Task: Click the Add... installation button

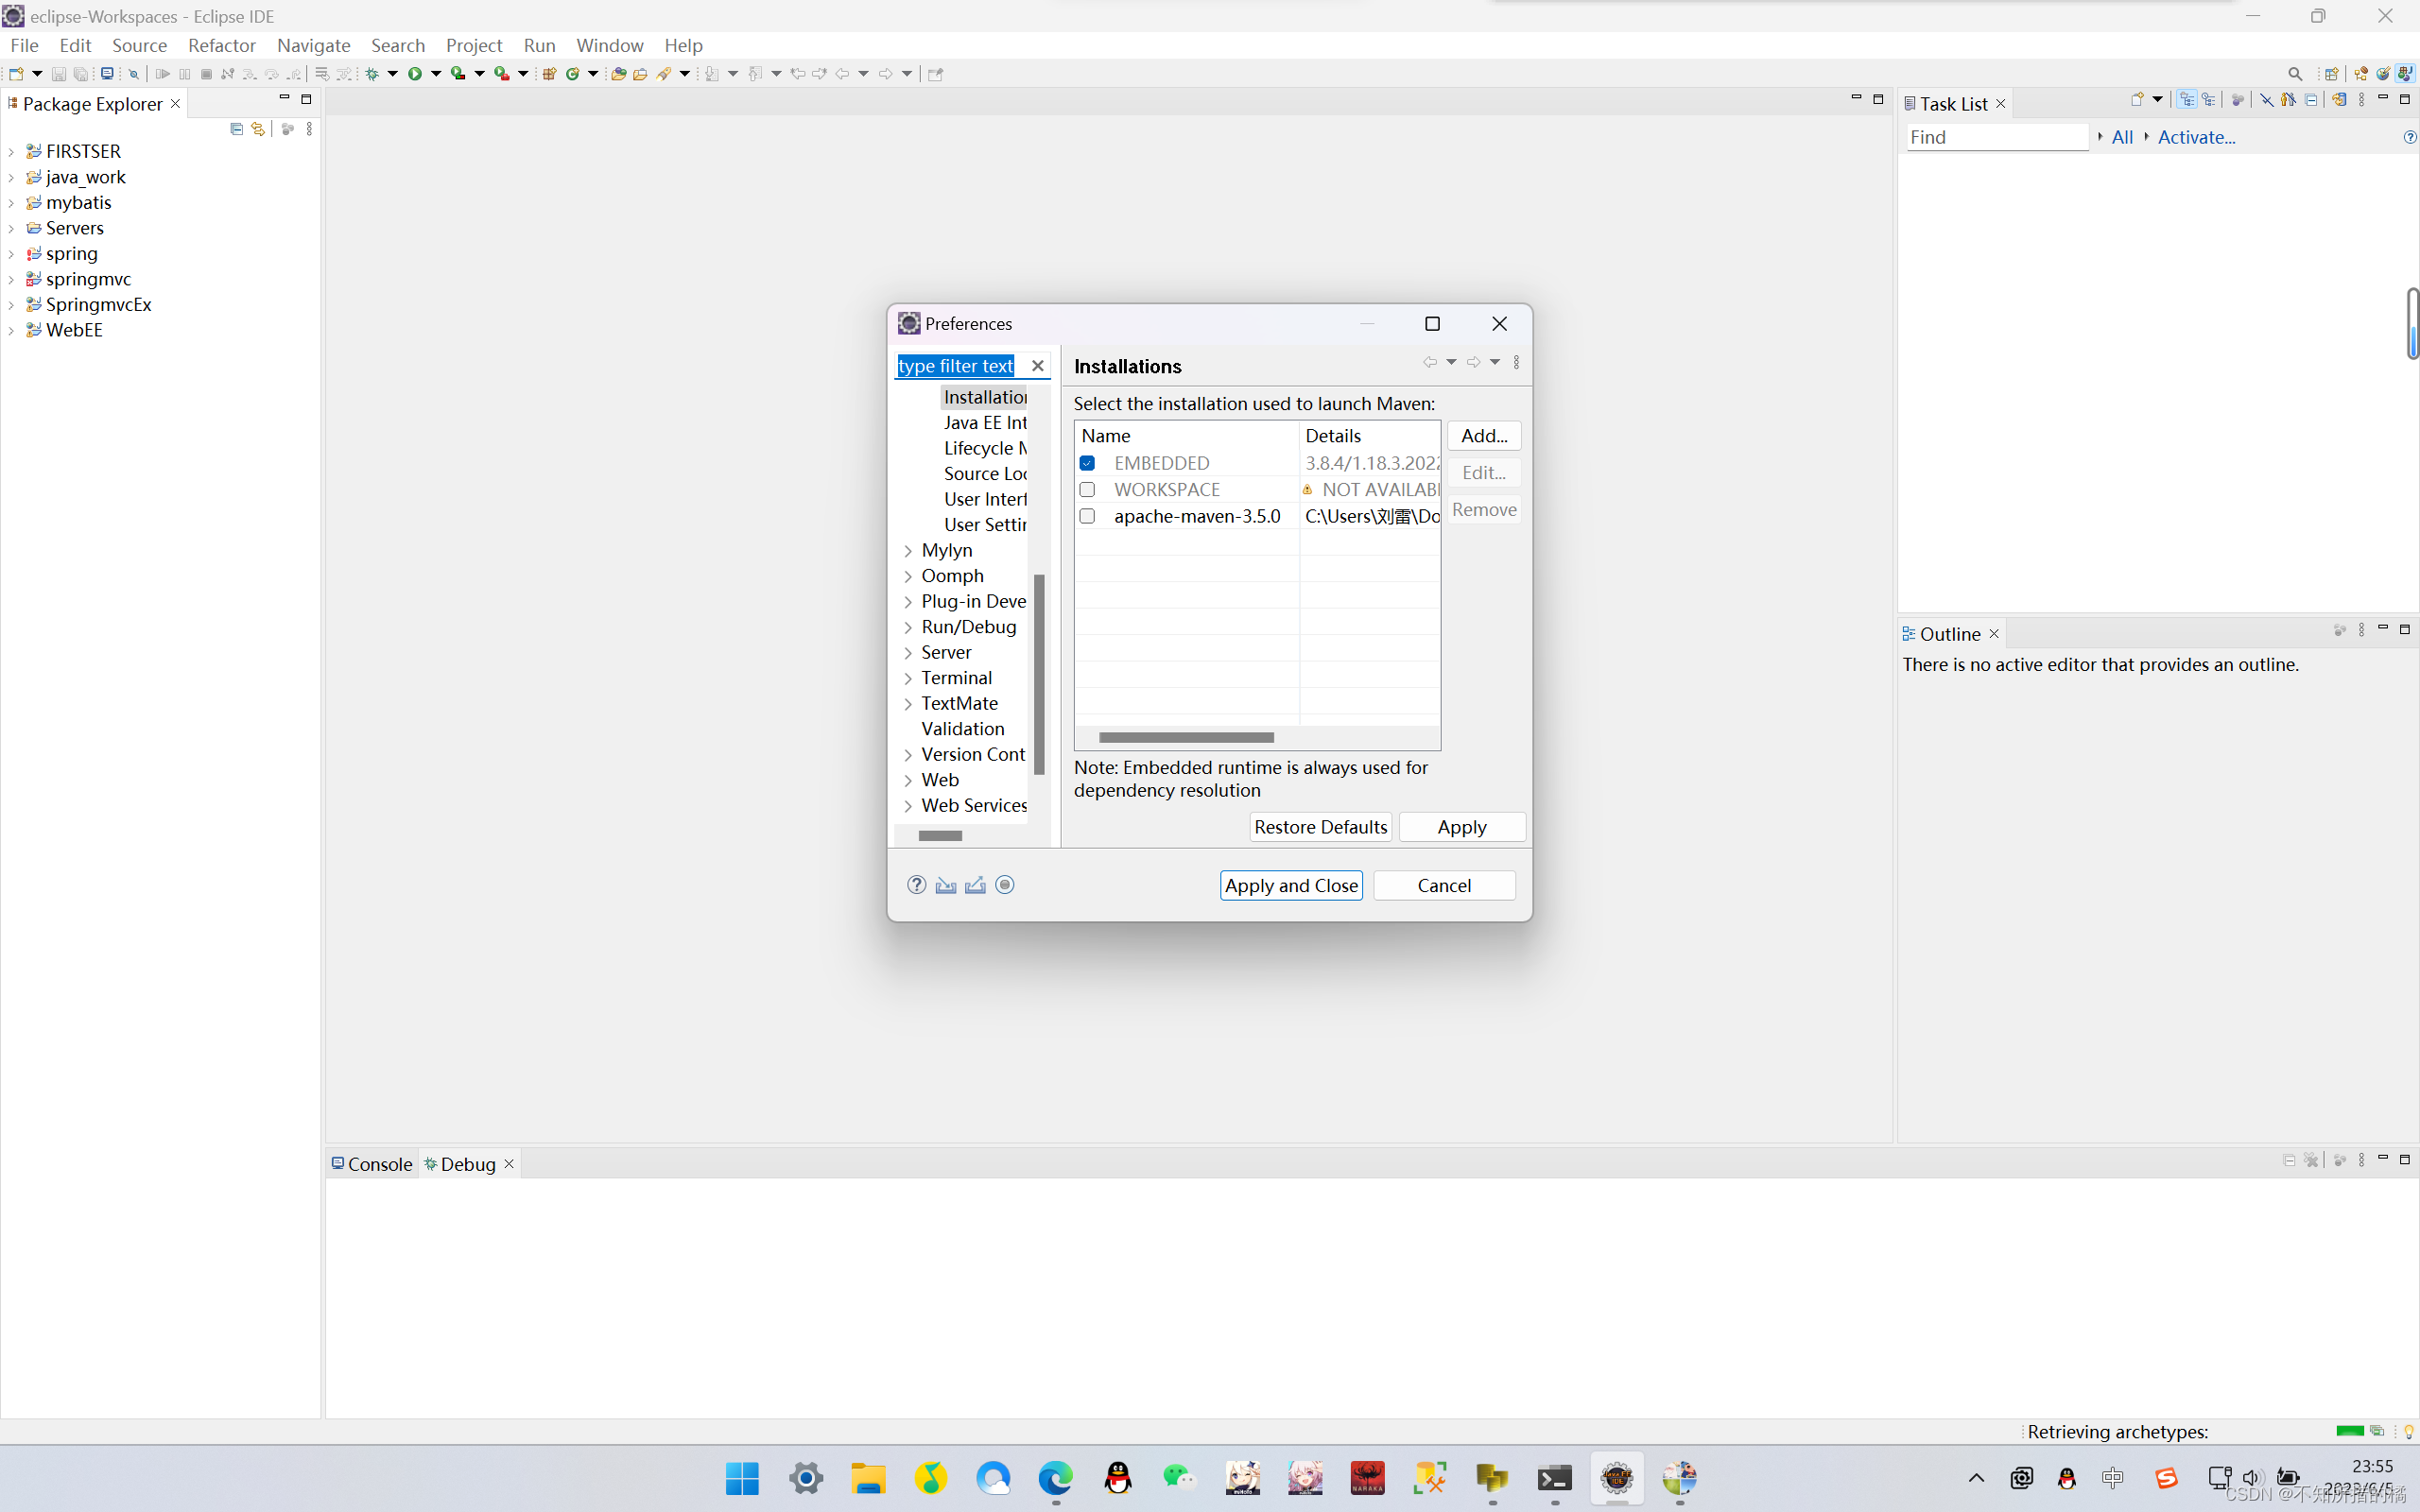Action: pyautogui.click(x=1483, y=436)
